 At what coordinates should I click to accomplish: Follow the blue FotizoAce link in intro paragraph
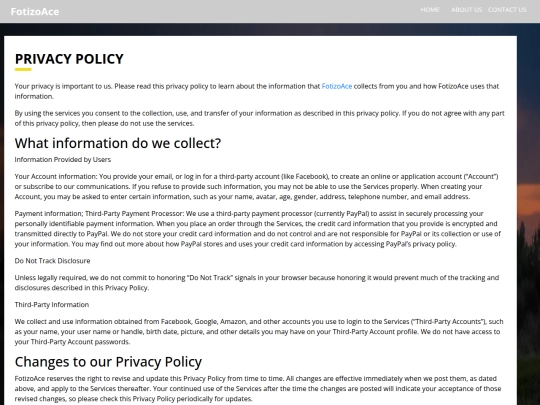point(336,86)
